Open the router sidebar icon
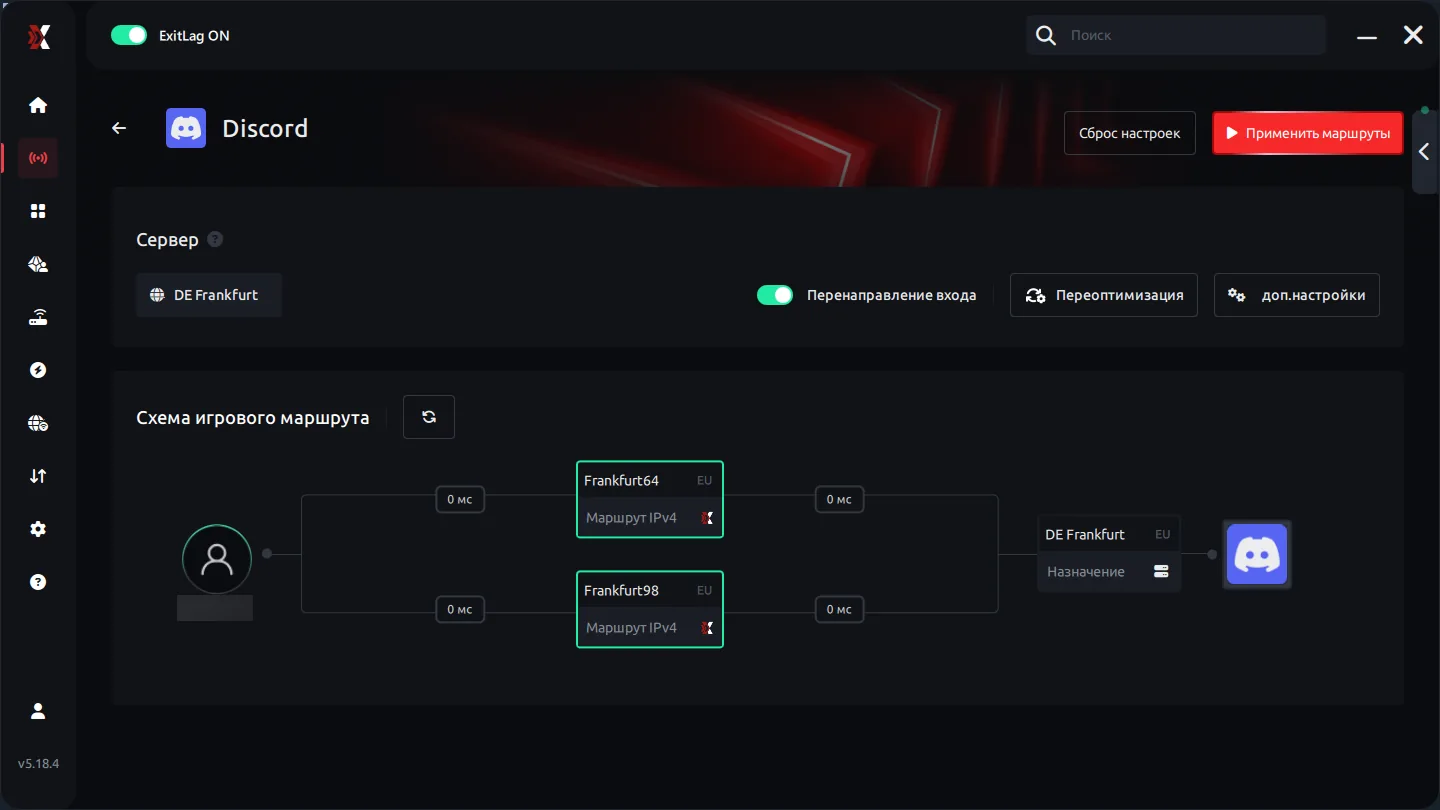Image resolution: width=1440 pixels, height=810 pixels. pyautogui.click(x=38, y=317)
